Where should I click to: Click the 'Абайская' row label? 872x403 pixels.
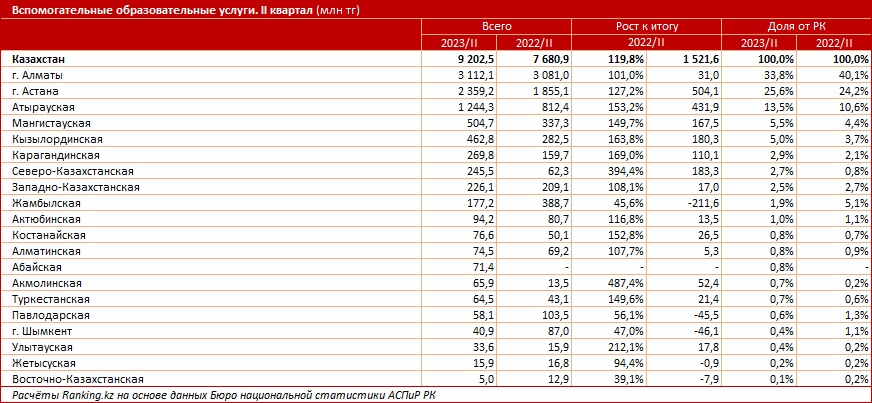click(36, 267)
